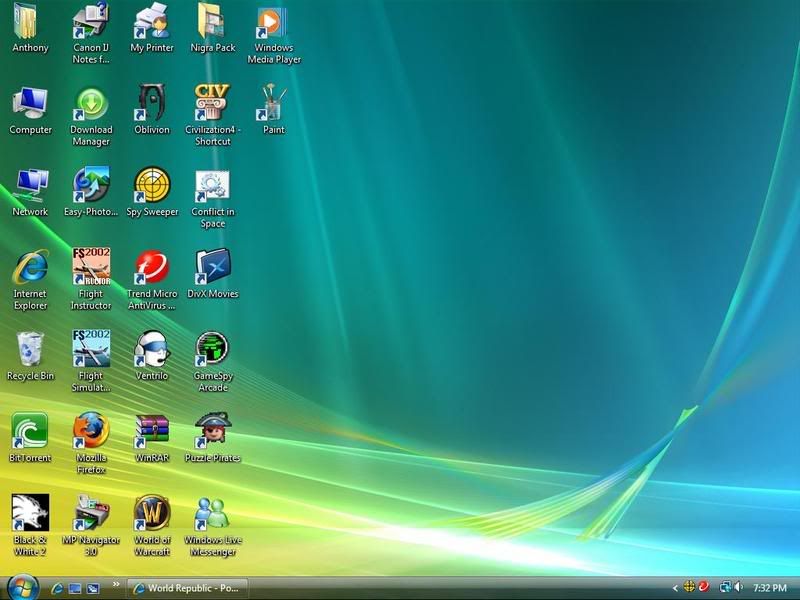Screen dimensions: 800x600
Task: Click the Trend Micro tray icon
Action: [x=704, y=587]
